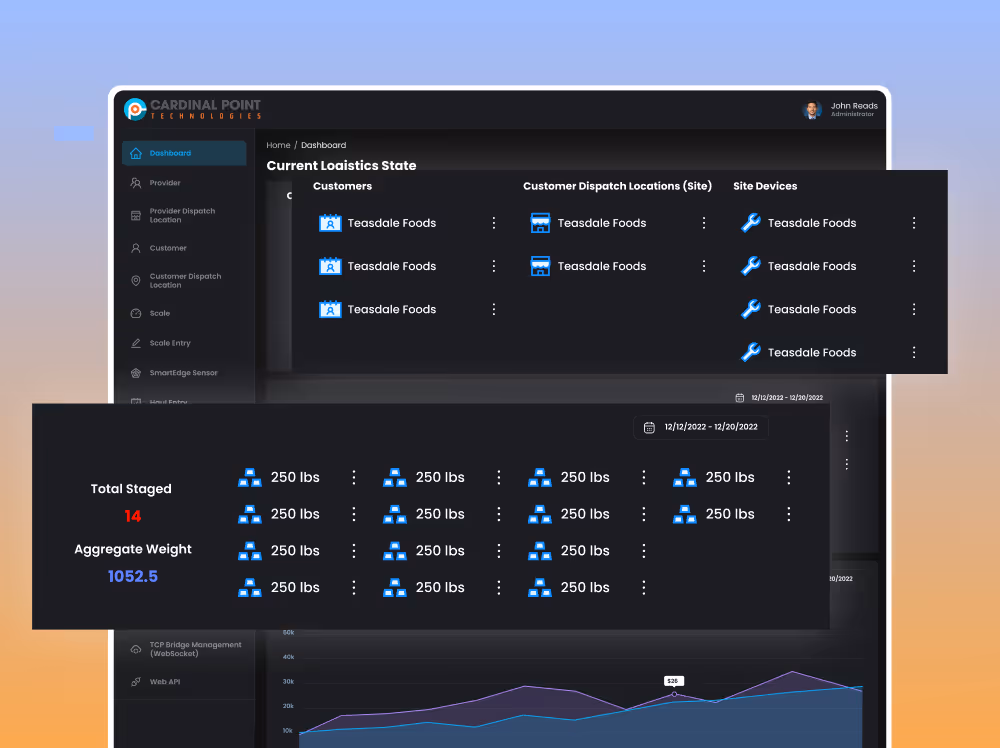This screenshot has height=748, width=1000.
Task: Open options menu for fourth Site Devices entry
Action: pyautogui.click(x=914, y=352)
